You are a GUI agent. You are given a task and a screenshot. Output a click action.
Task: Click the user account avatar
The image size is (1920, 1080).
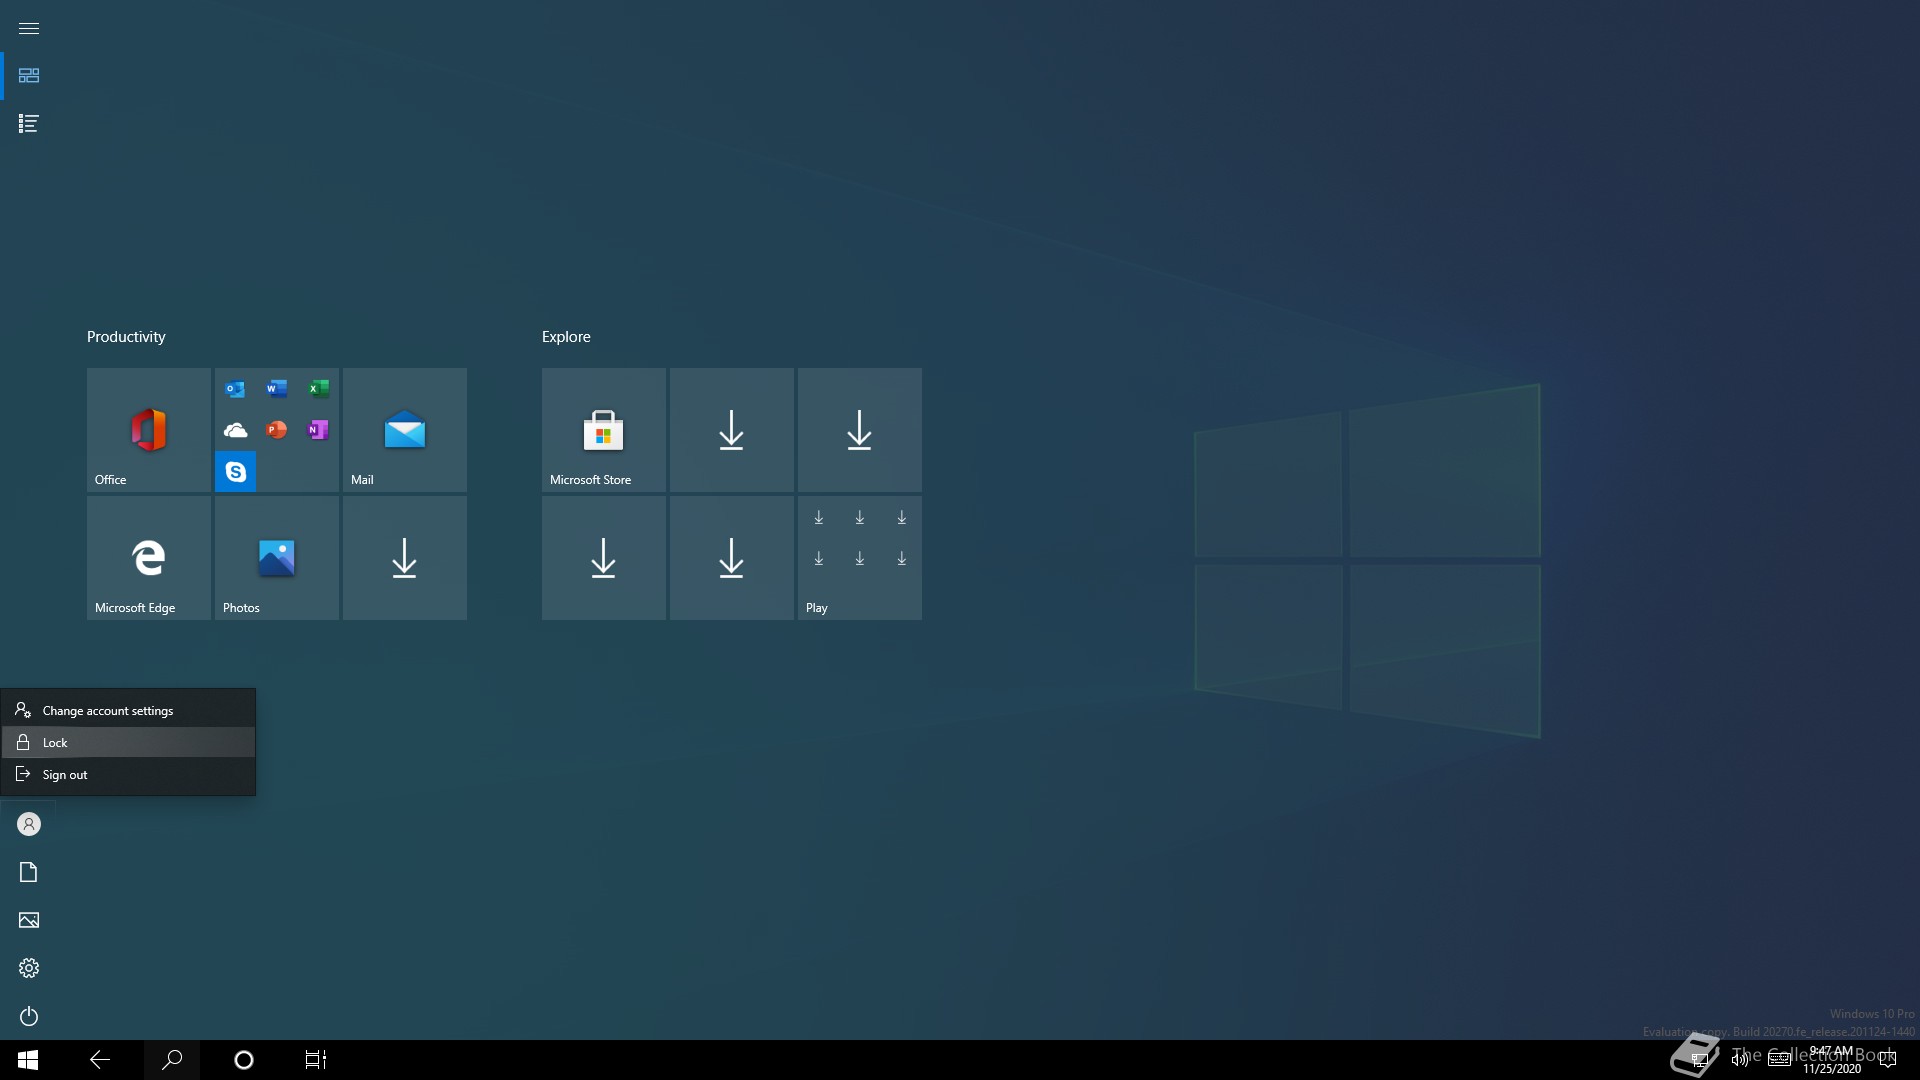[29, 824]
